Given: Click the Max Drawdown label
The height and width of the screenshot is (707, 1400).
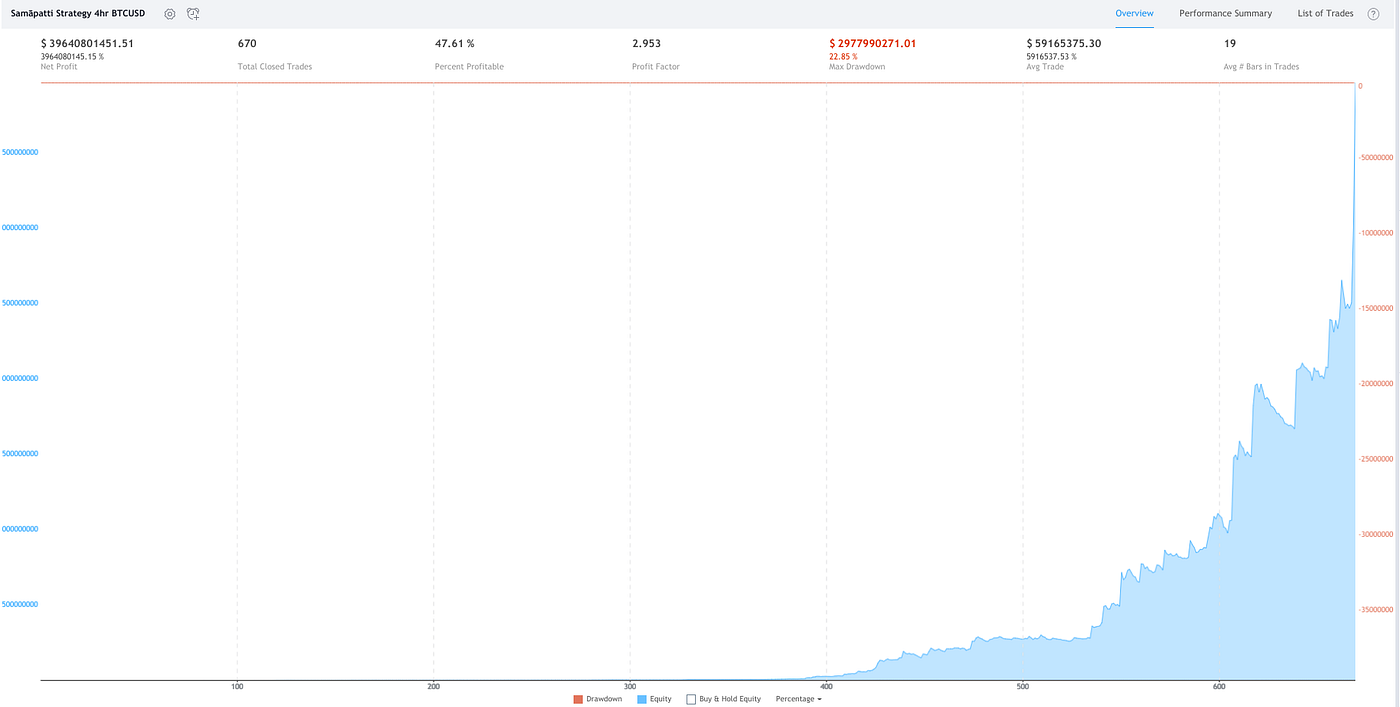Looking at the screenshot, I should (x=857, y=67).
